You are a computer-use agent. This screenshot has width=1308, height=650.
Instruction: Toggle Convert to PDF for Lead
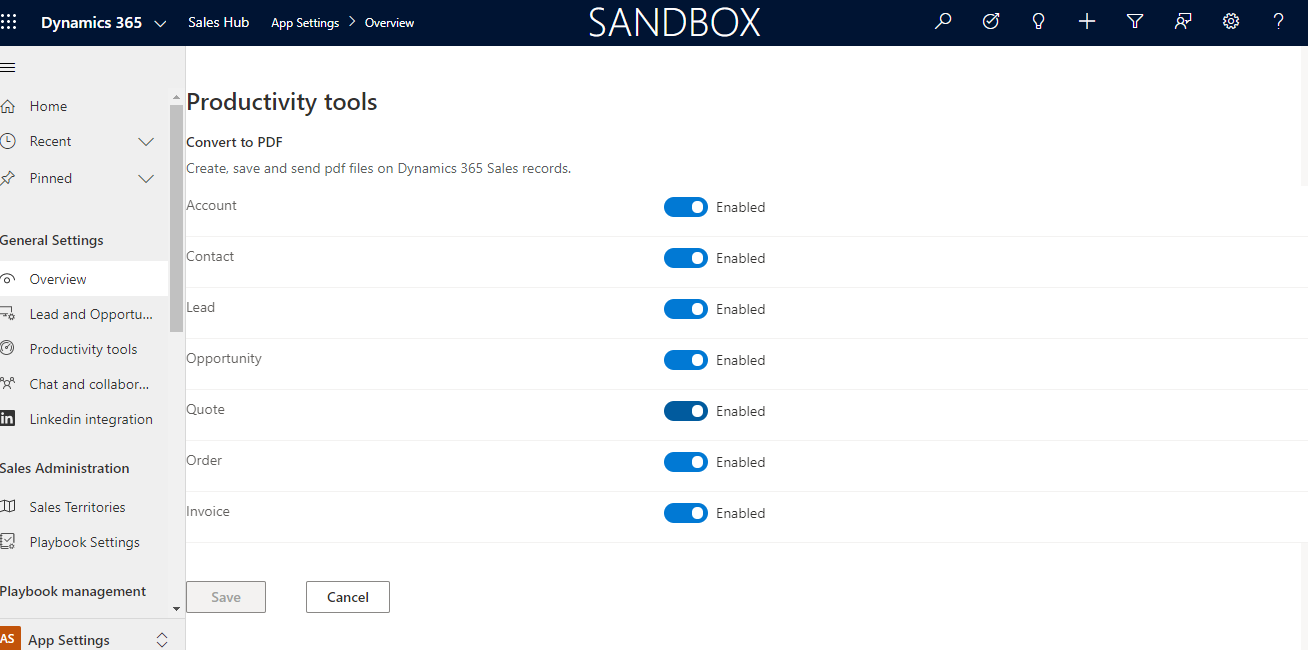tap(686, 309)
